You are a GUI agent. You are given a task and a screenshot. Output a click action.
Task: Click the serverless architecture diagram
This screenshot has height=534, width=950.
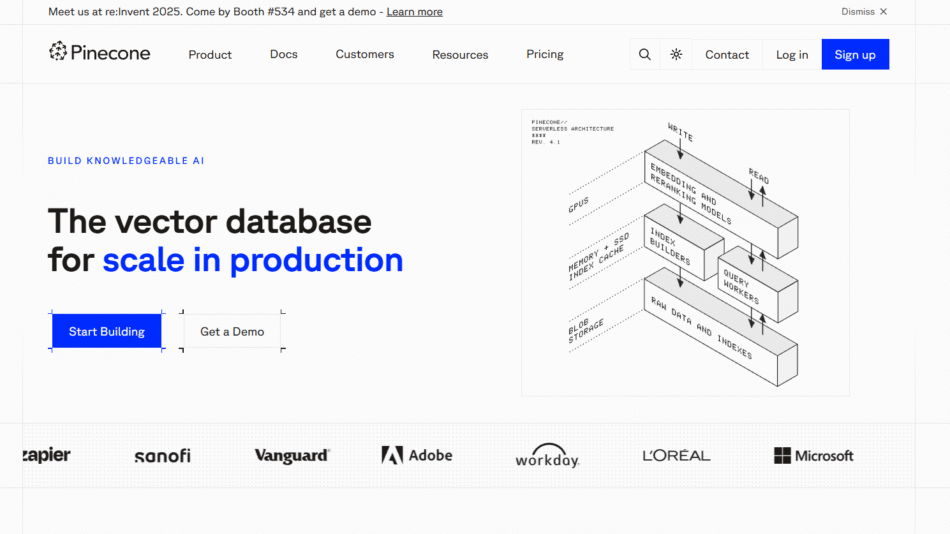[685, 253]
